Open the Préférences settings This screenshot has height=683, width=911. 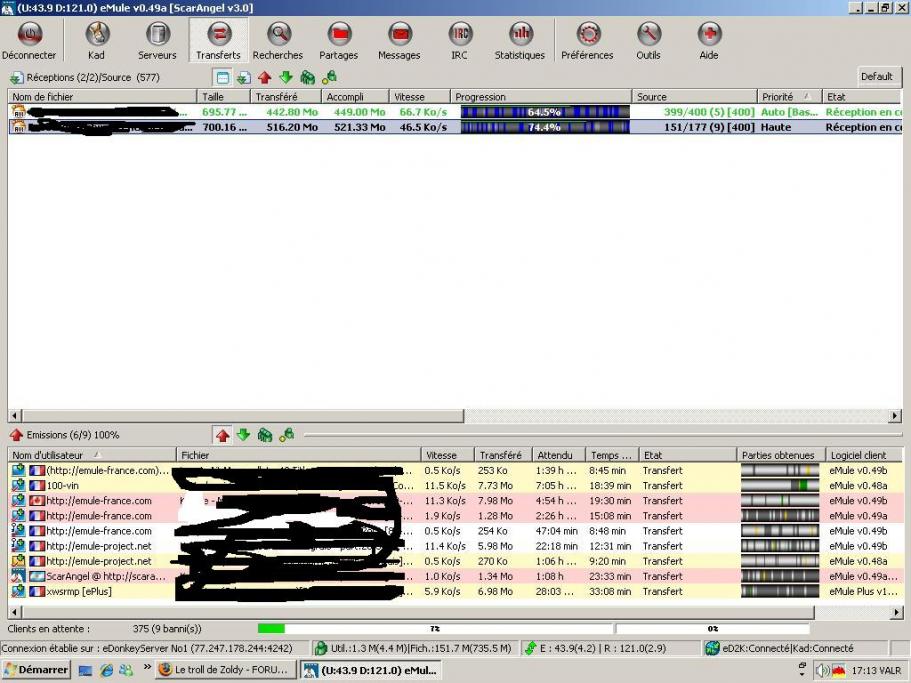[587, 41]
